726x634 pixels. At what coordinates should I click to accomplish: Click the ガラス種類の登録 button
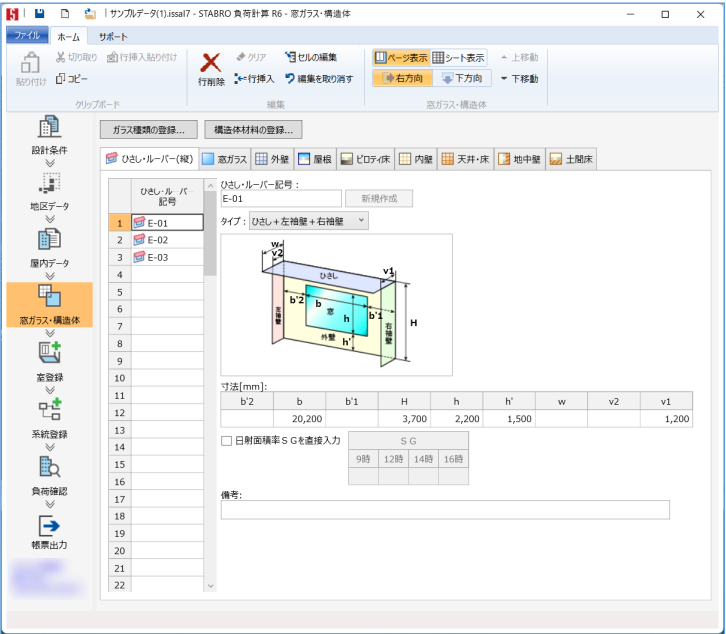148,129
